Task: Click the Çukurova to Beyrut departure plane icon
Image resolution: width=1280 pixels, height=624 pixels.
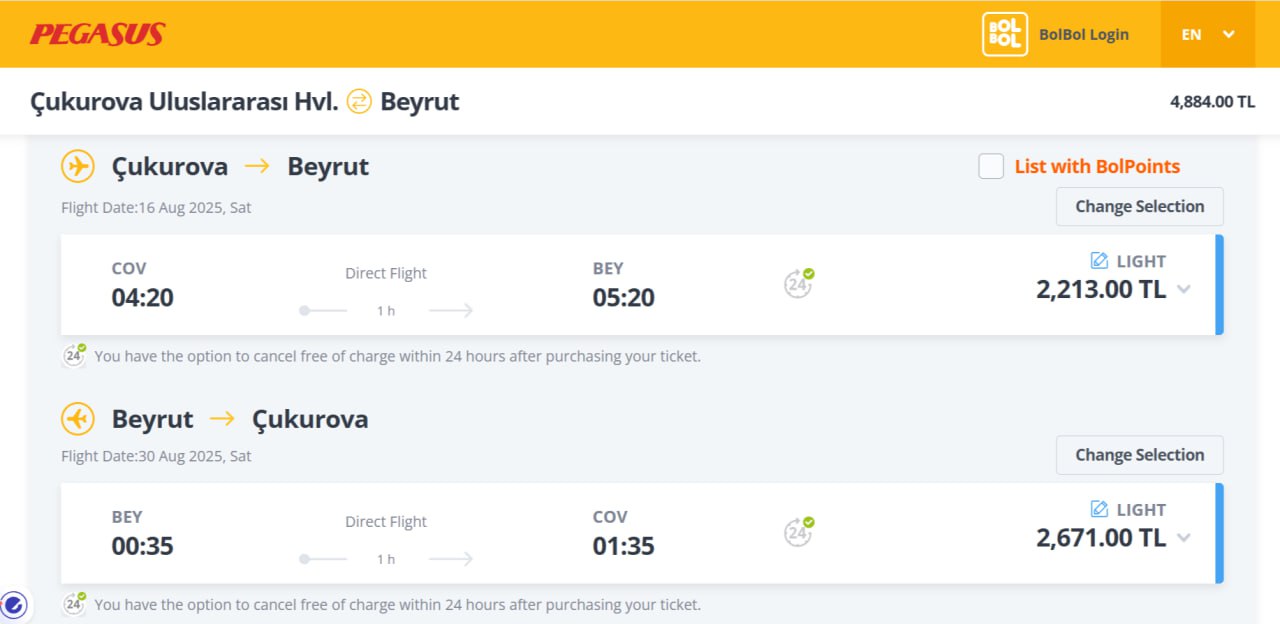Action: 78,166
